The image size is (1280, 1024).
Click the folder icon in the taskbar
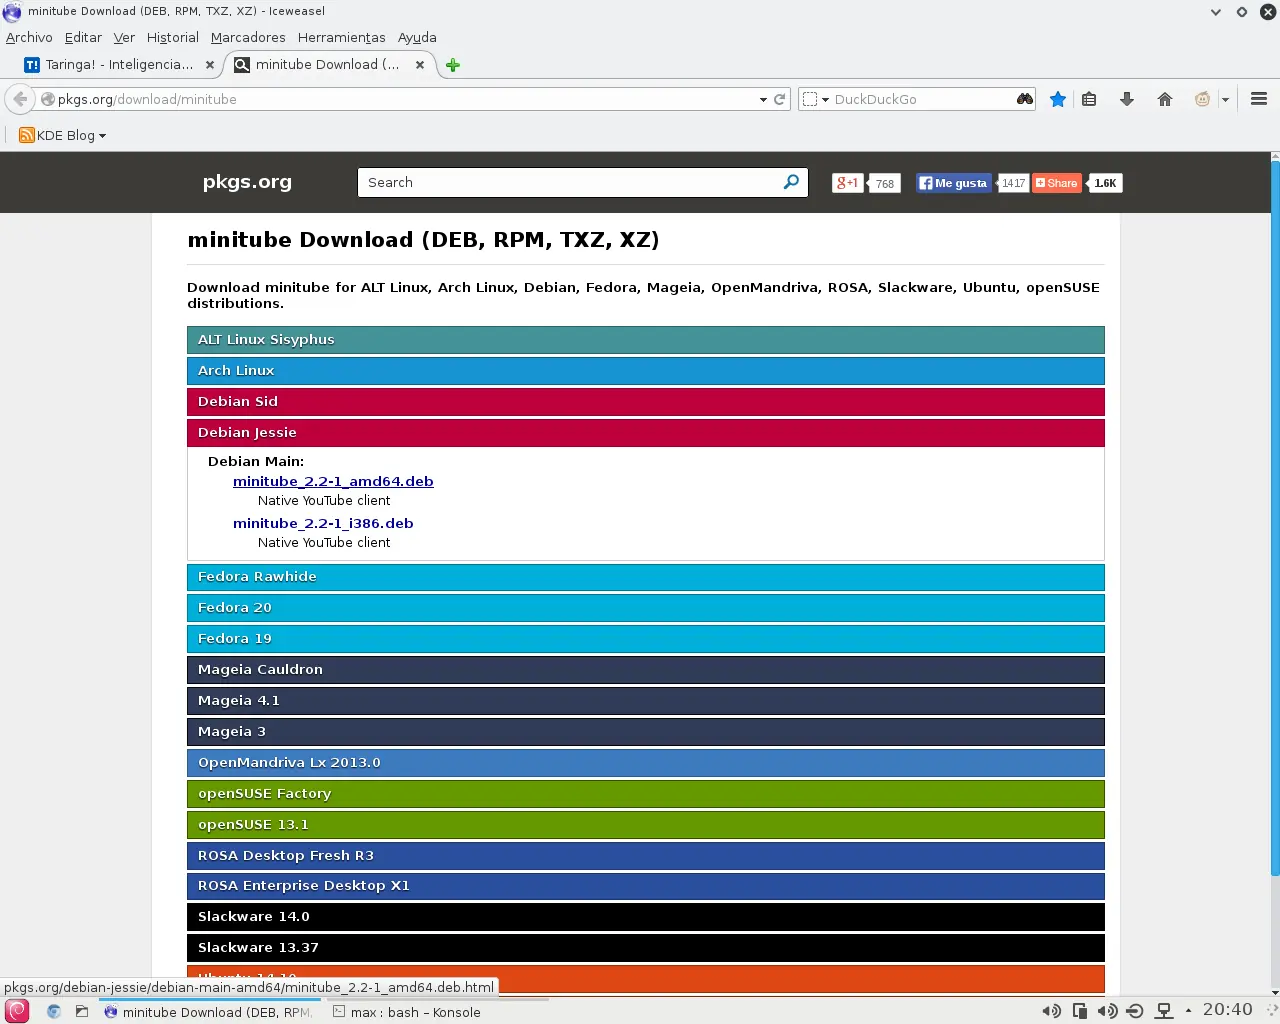(82, 1011)
